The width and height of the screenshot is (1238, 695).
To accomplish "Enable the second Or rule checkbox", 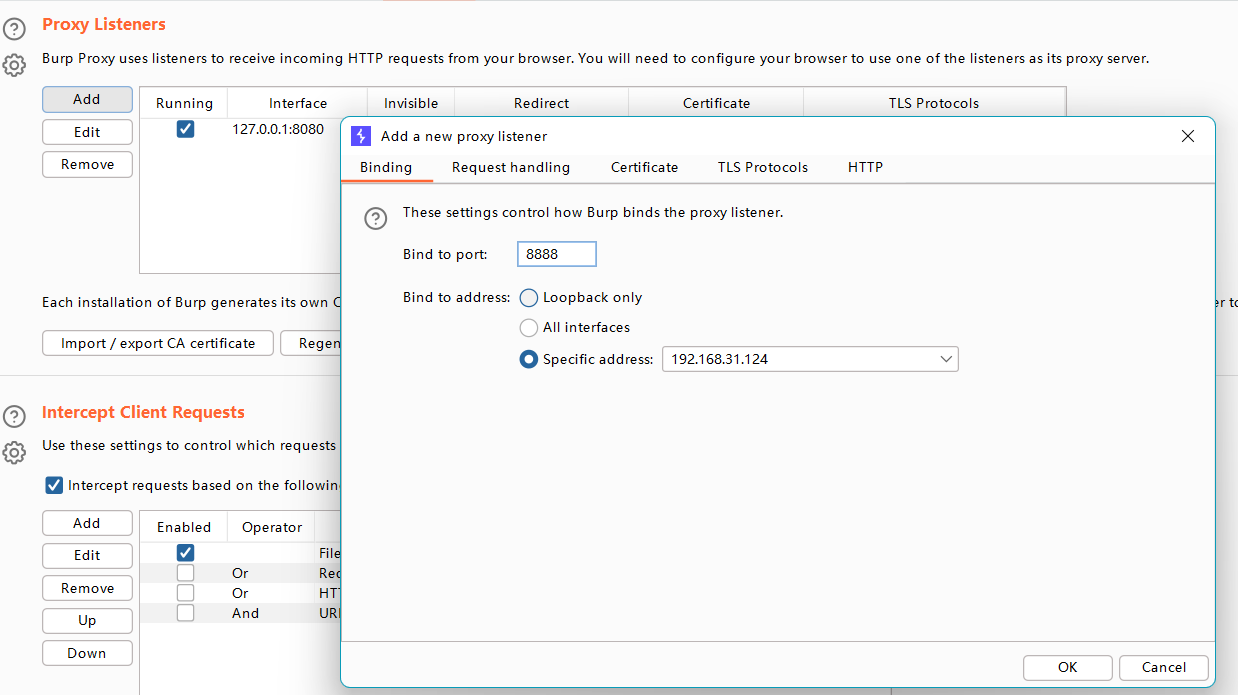I will click(x=185, y=593).
